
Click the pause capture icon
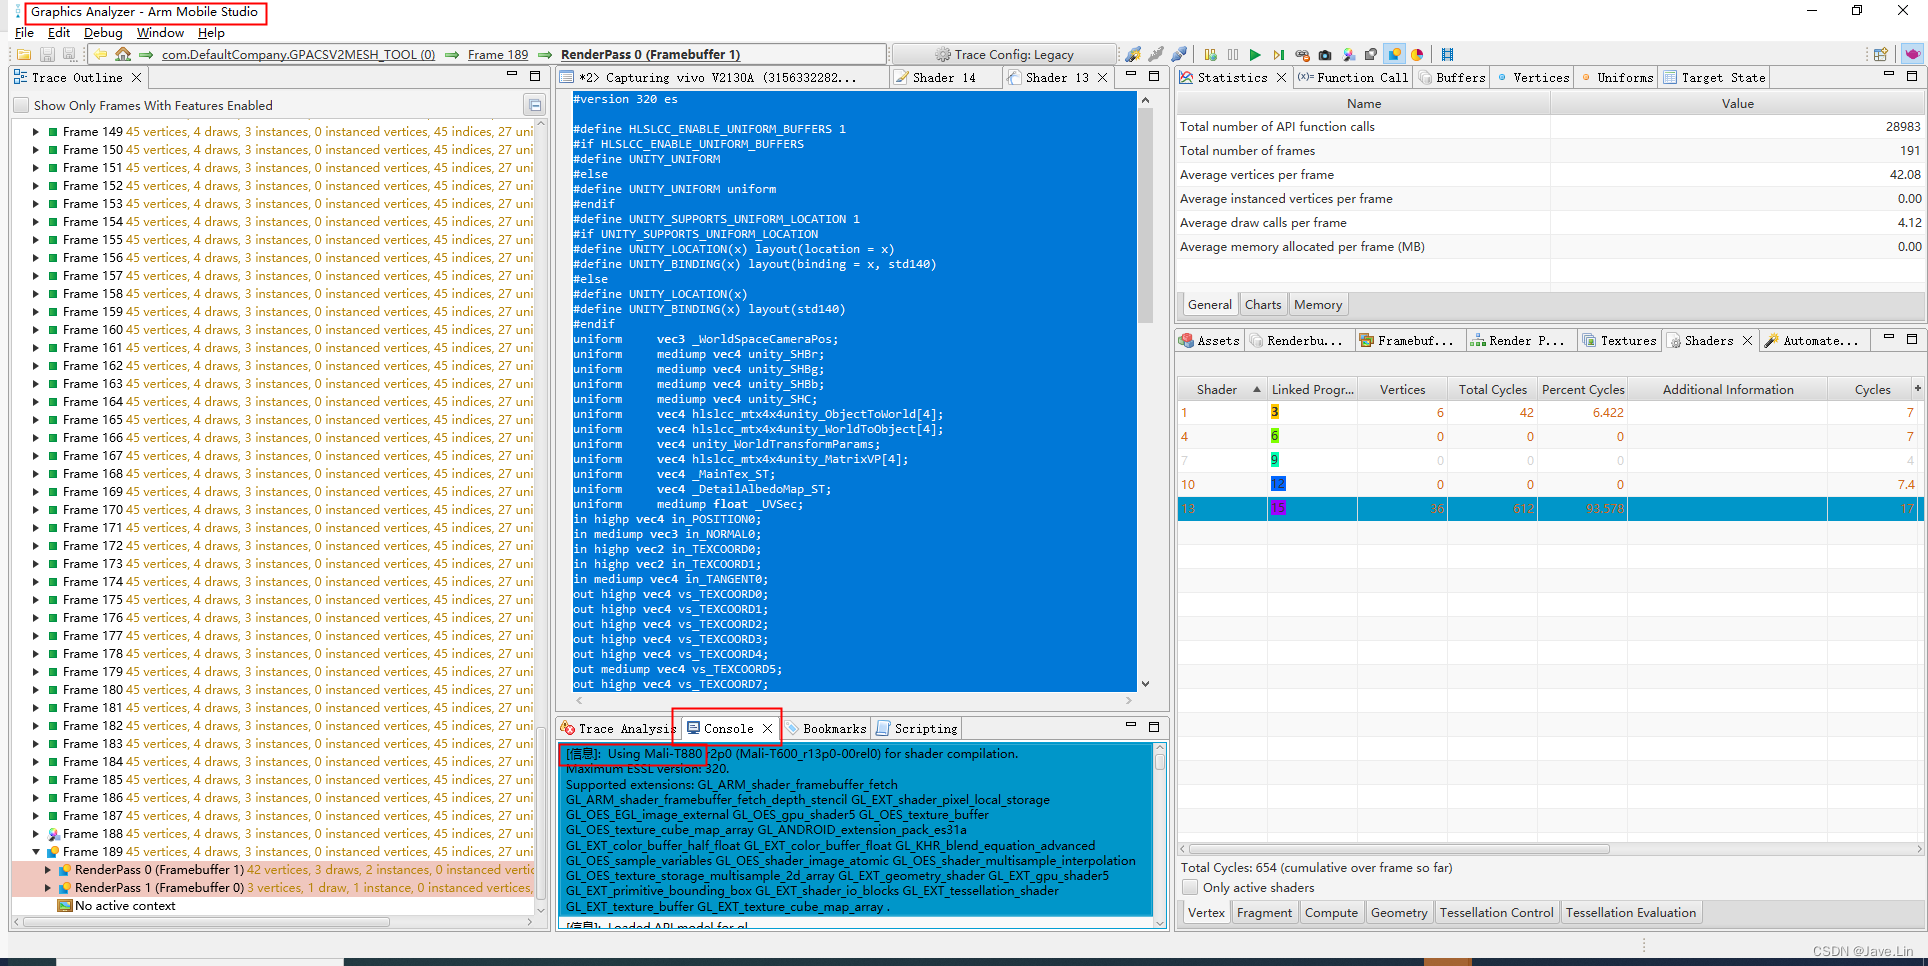pyautogui.click(x=1232, y=55)
